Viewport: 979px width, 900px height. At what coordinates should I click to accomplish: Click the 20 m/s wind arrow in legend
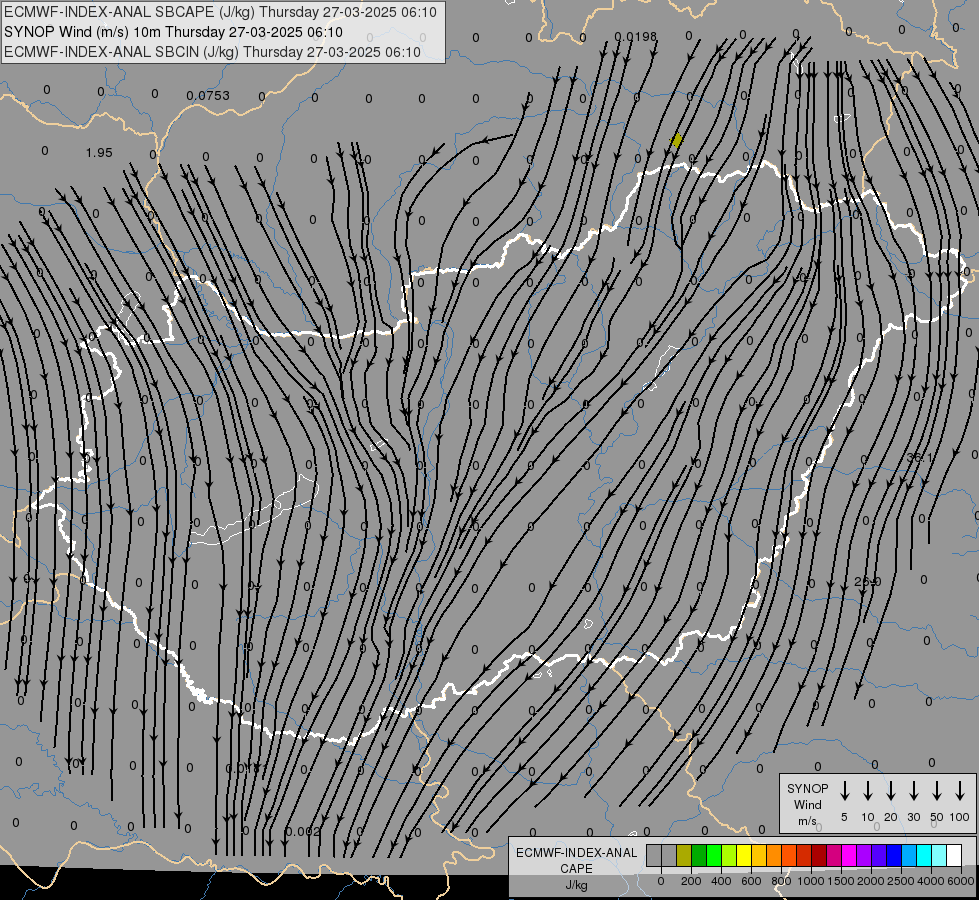(x=890, y=790)
